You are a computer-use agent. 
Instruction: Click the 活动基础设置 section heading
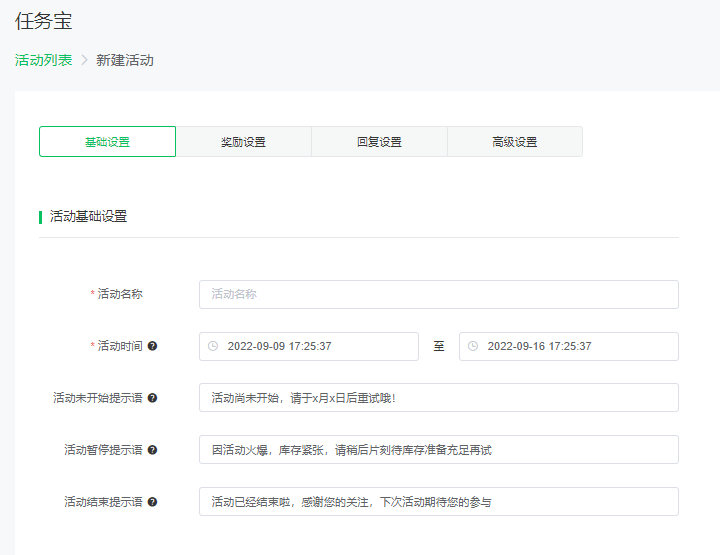tap(88, 216)
